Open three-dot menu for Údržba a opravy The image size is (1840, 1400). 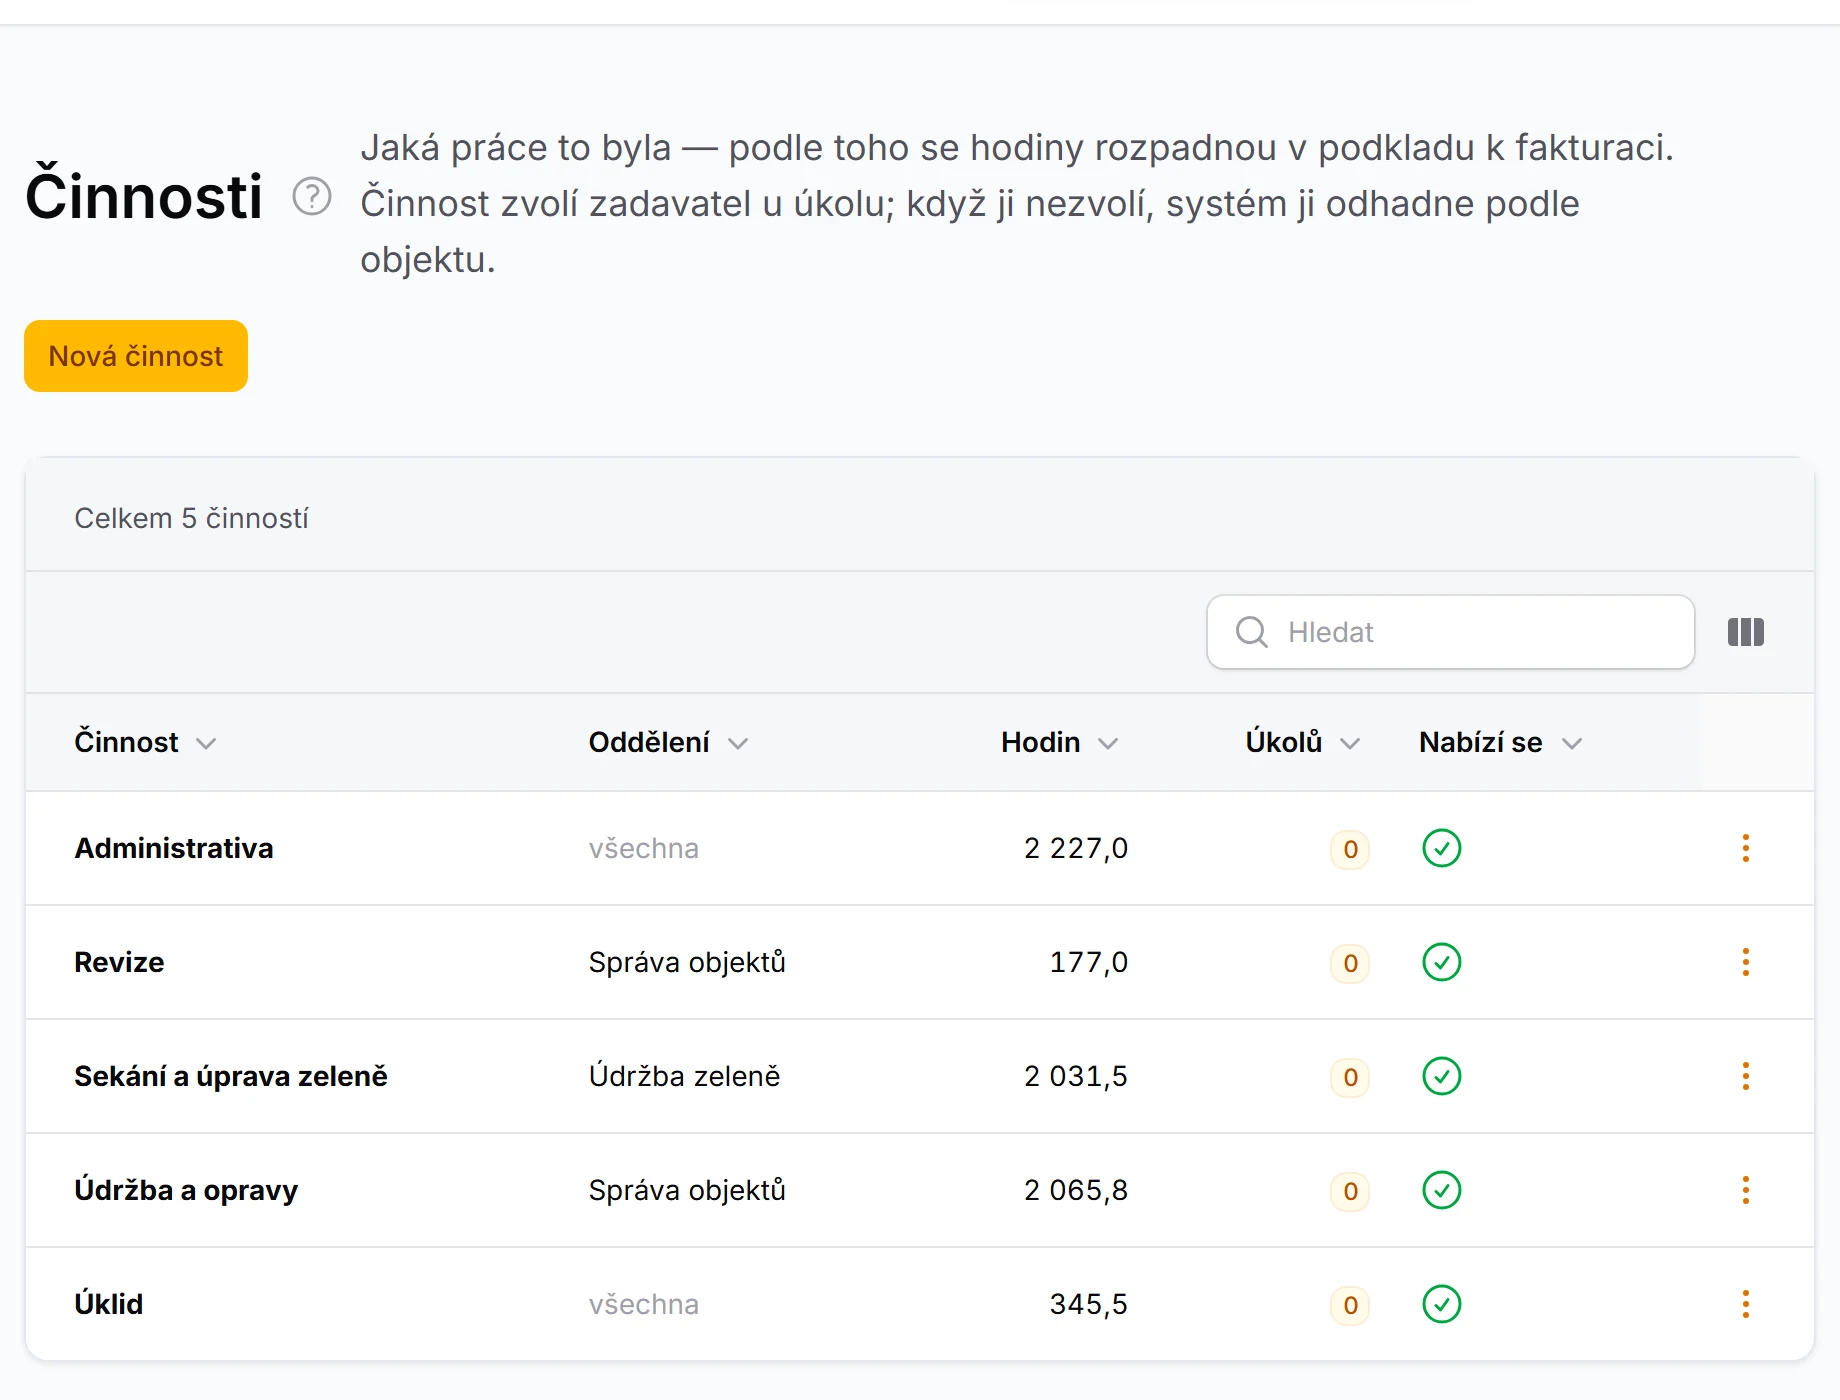coord(1746,1190)
